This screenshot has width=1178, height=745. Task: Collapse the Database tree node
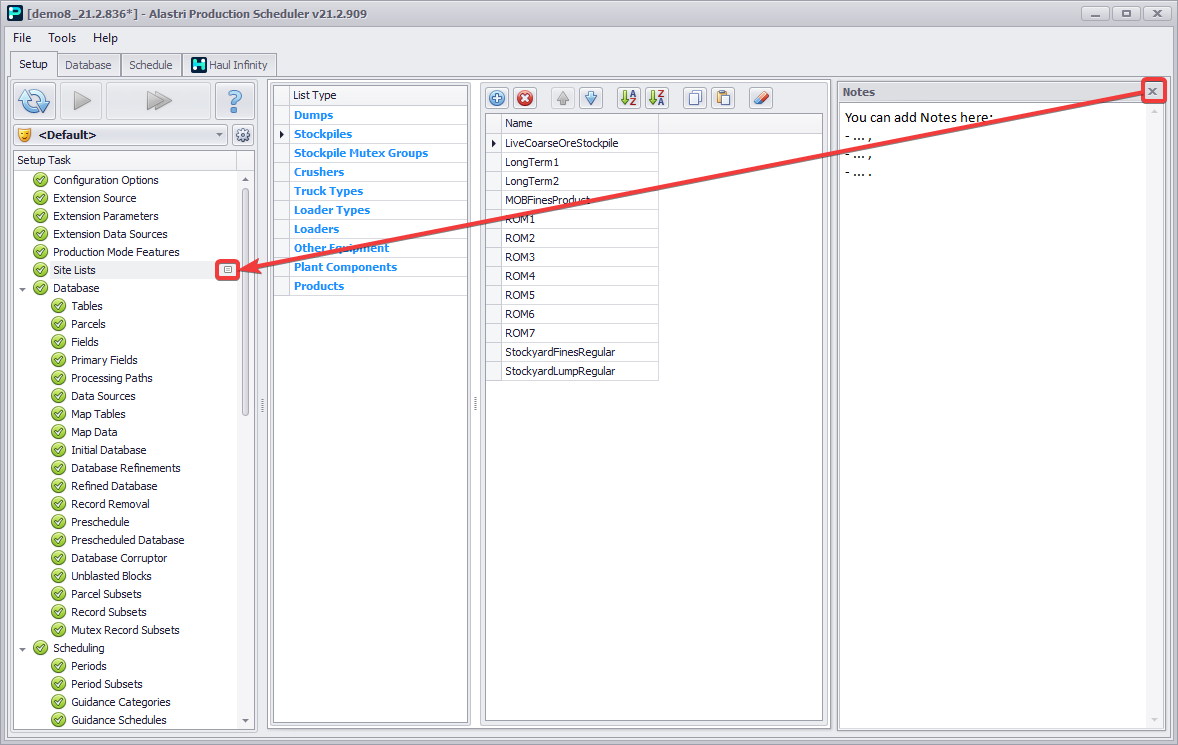(x=23, y=289)
